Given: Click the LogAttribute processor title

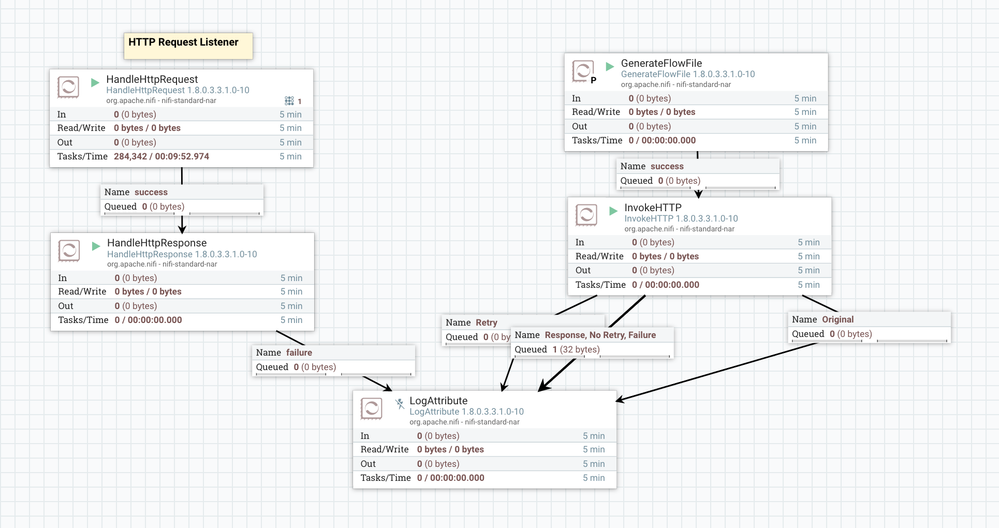Looking at the screenshot, I should pos(438,401).
